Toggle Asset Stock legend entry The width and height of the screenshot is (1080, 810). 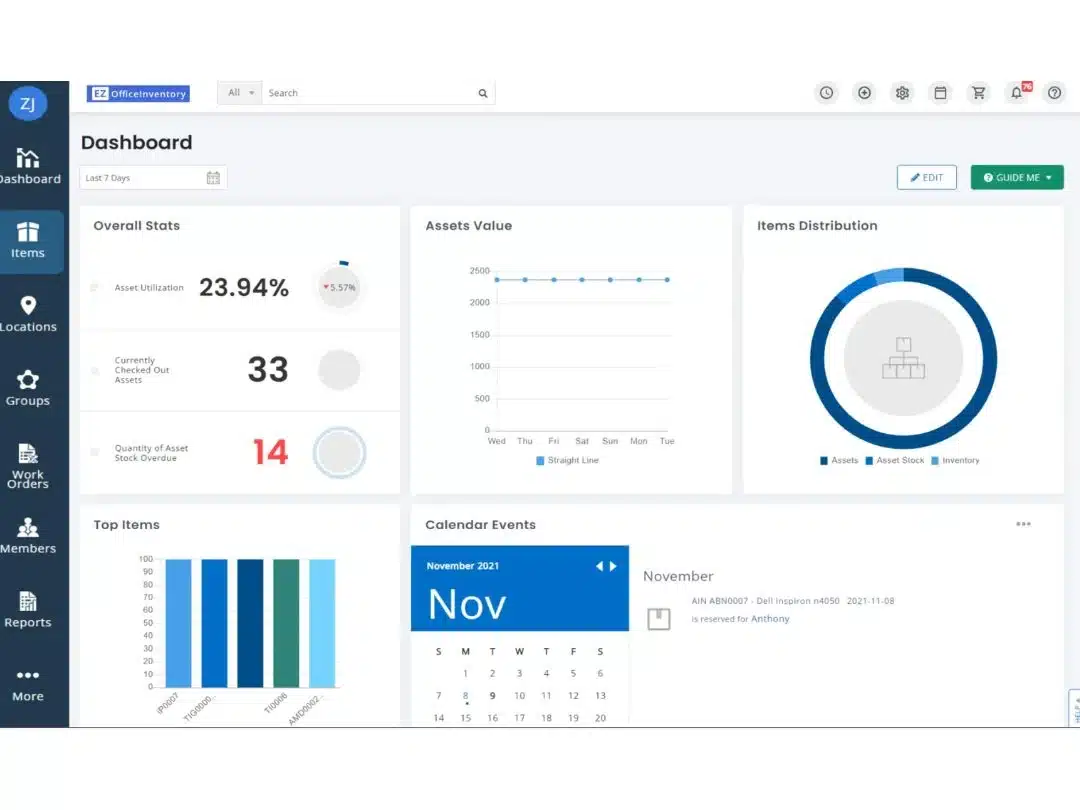coord(894,461)
